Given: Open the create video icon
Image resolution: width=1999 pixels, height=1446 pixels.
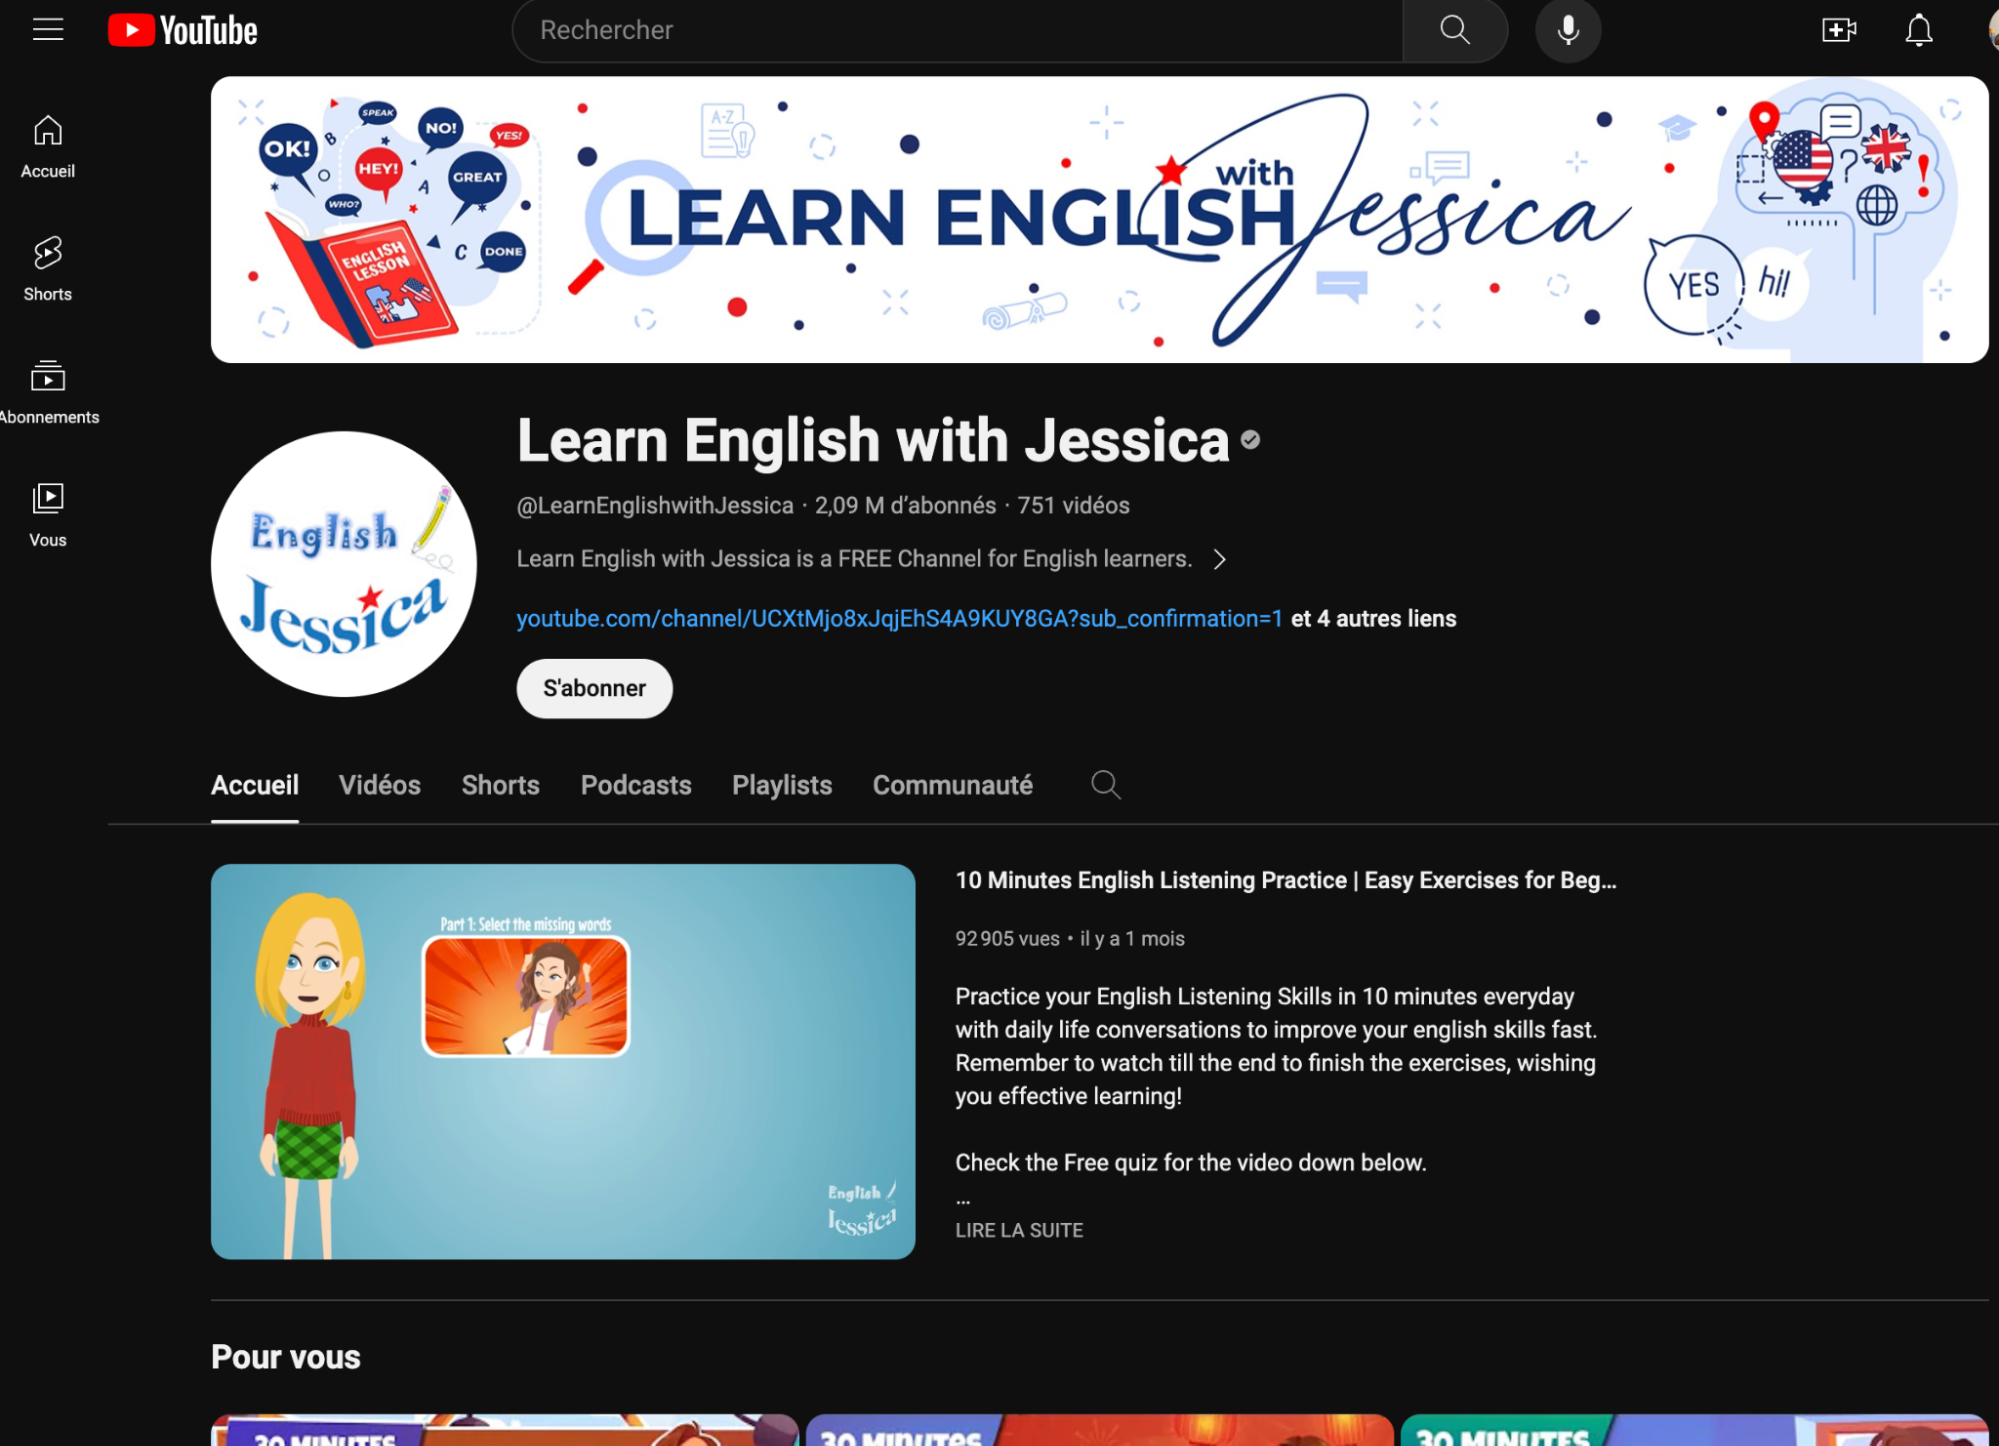Looking at the screenshot, I should (x=1838, y=30).
